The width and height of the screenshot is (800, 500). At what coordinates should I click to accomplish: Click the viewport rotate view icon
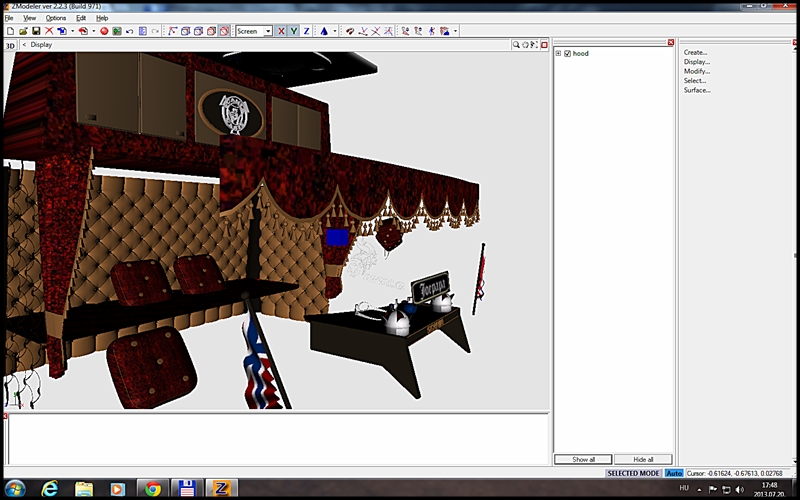point(526,45)
